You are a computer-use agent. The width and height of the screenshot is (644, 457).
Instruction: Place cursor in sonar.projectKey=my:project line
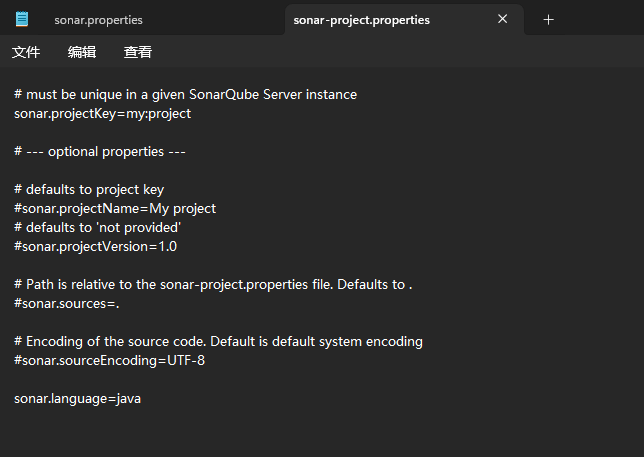tap(103, 113)
